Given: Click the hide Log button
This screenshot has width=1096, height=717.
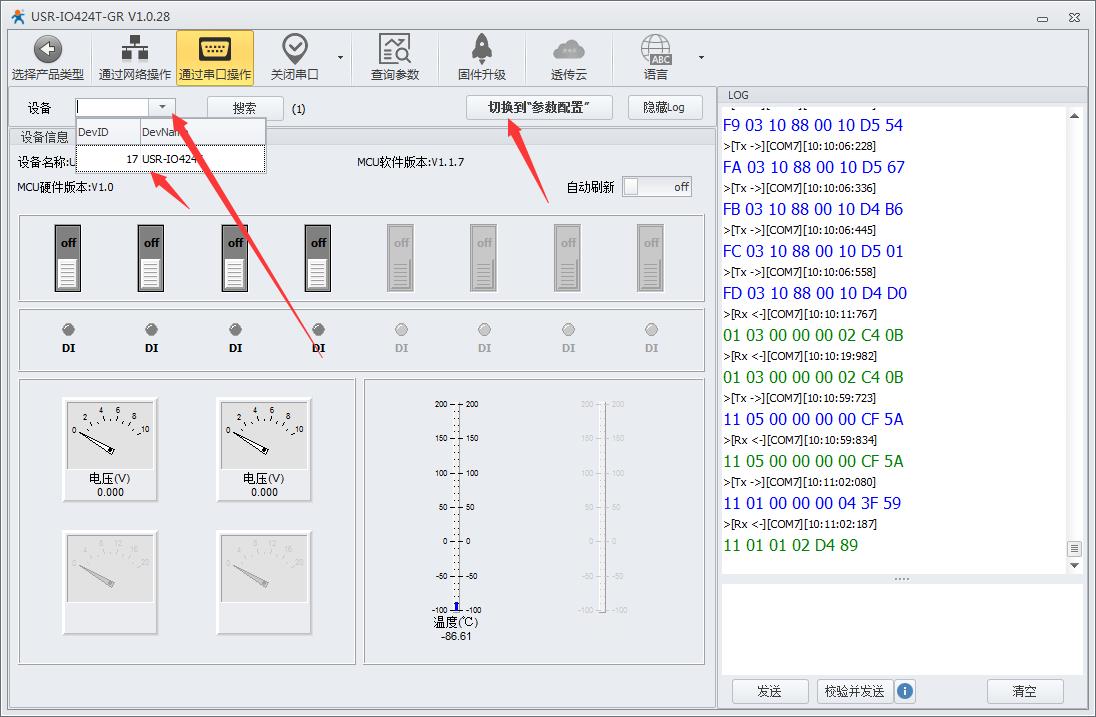Looking at the screenshot, I should point(665,107).
